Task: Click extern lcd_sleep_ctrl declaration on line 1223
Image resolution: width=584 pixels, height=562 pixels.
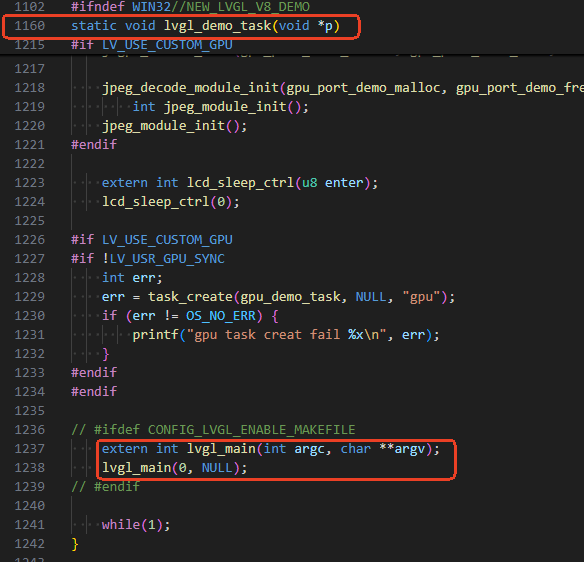Action: [x=240, y=183]
